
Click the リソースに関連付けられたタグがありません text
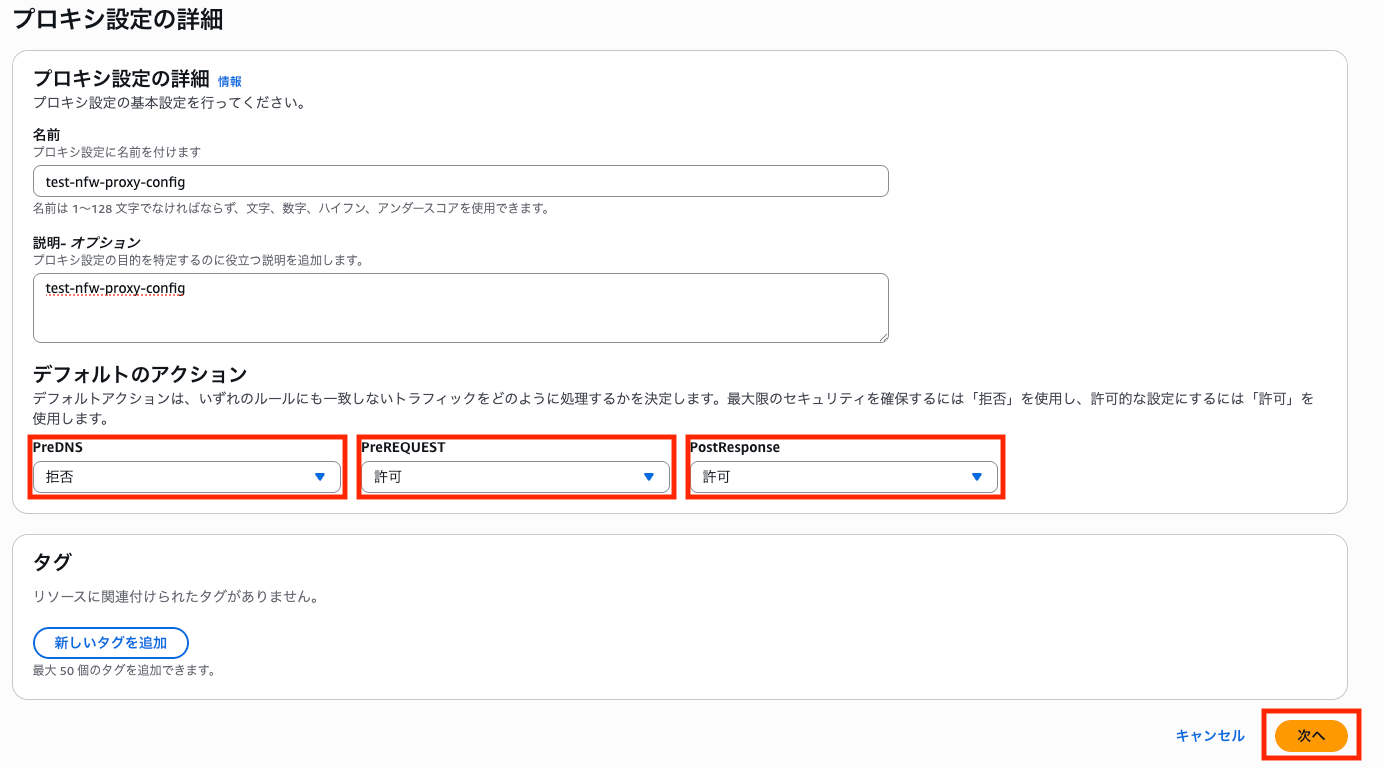[176, 597]
